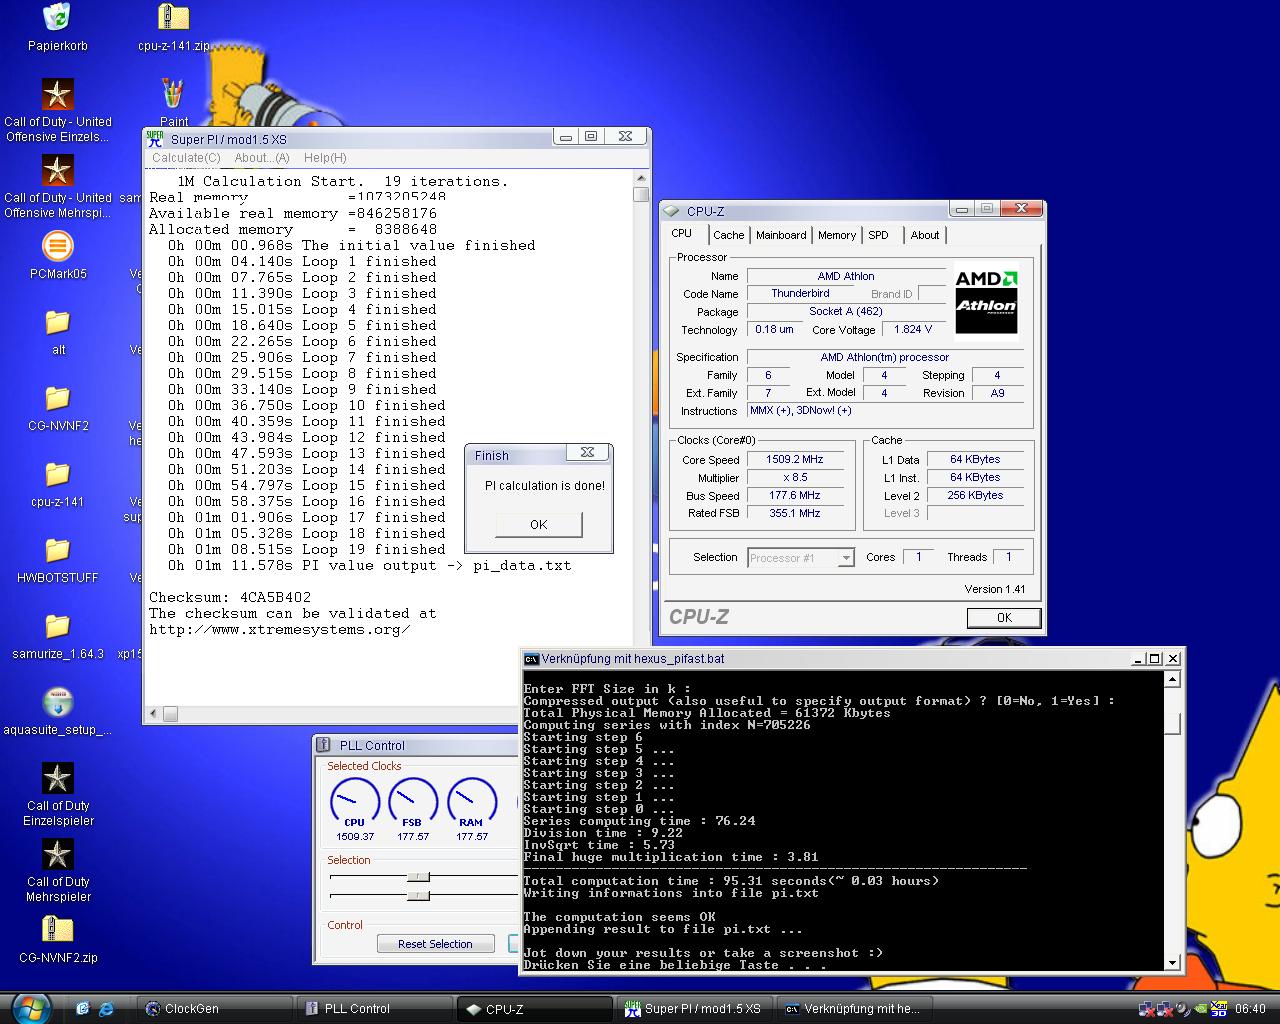1280x1024 pixels.
Task: Switch to the Verknüpfung mit he... taskbar button
Action: pos(854,1009)
